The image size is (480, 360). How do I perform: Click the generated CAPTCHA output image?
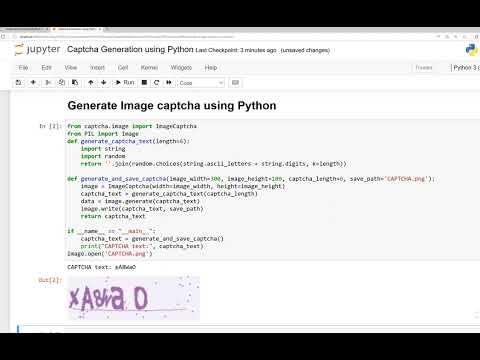click(x=134, y=298)
